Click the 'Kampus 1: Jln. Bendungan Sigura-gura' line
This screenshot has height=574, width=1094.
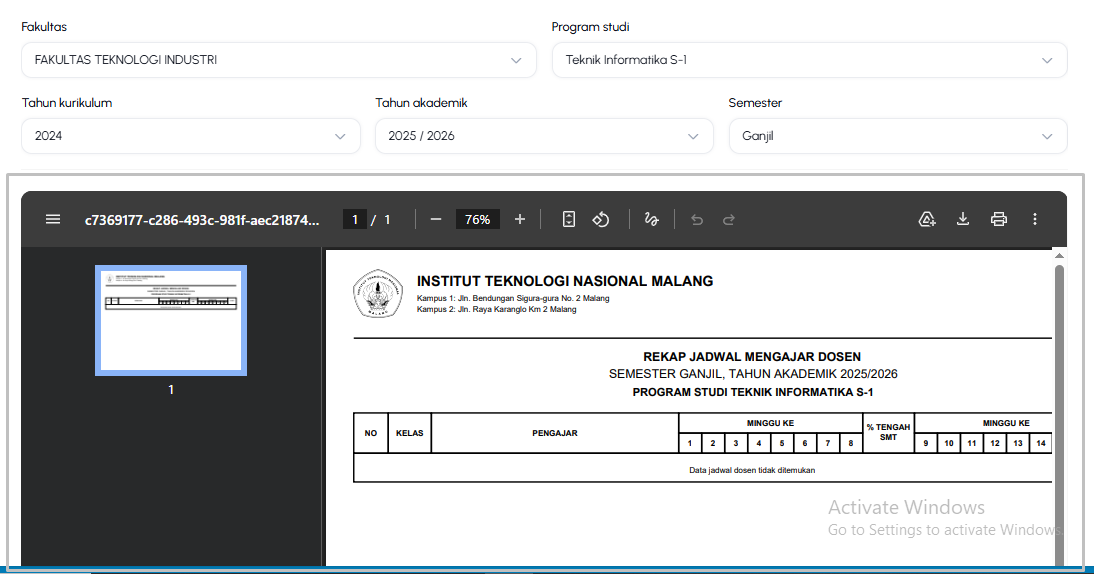513,299
